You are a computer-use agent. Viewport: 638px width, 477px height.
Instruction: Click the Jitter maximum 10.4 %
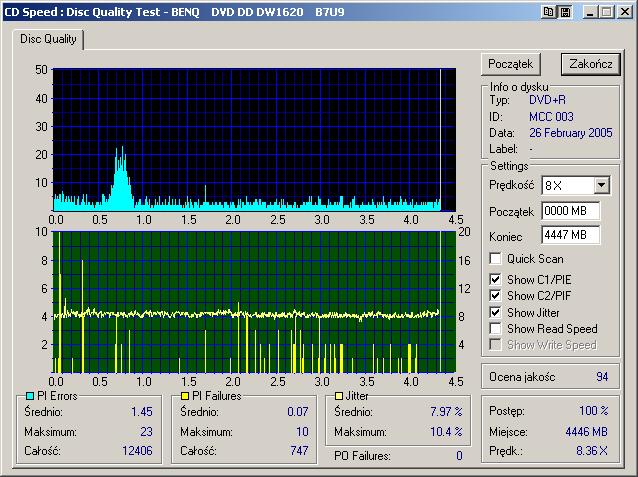click(x=446, y=431)
